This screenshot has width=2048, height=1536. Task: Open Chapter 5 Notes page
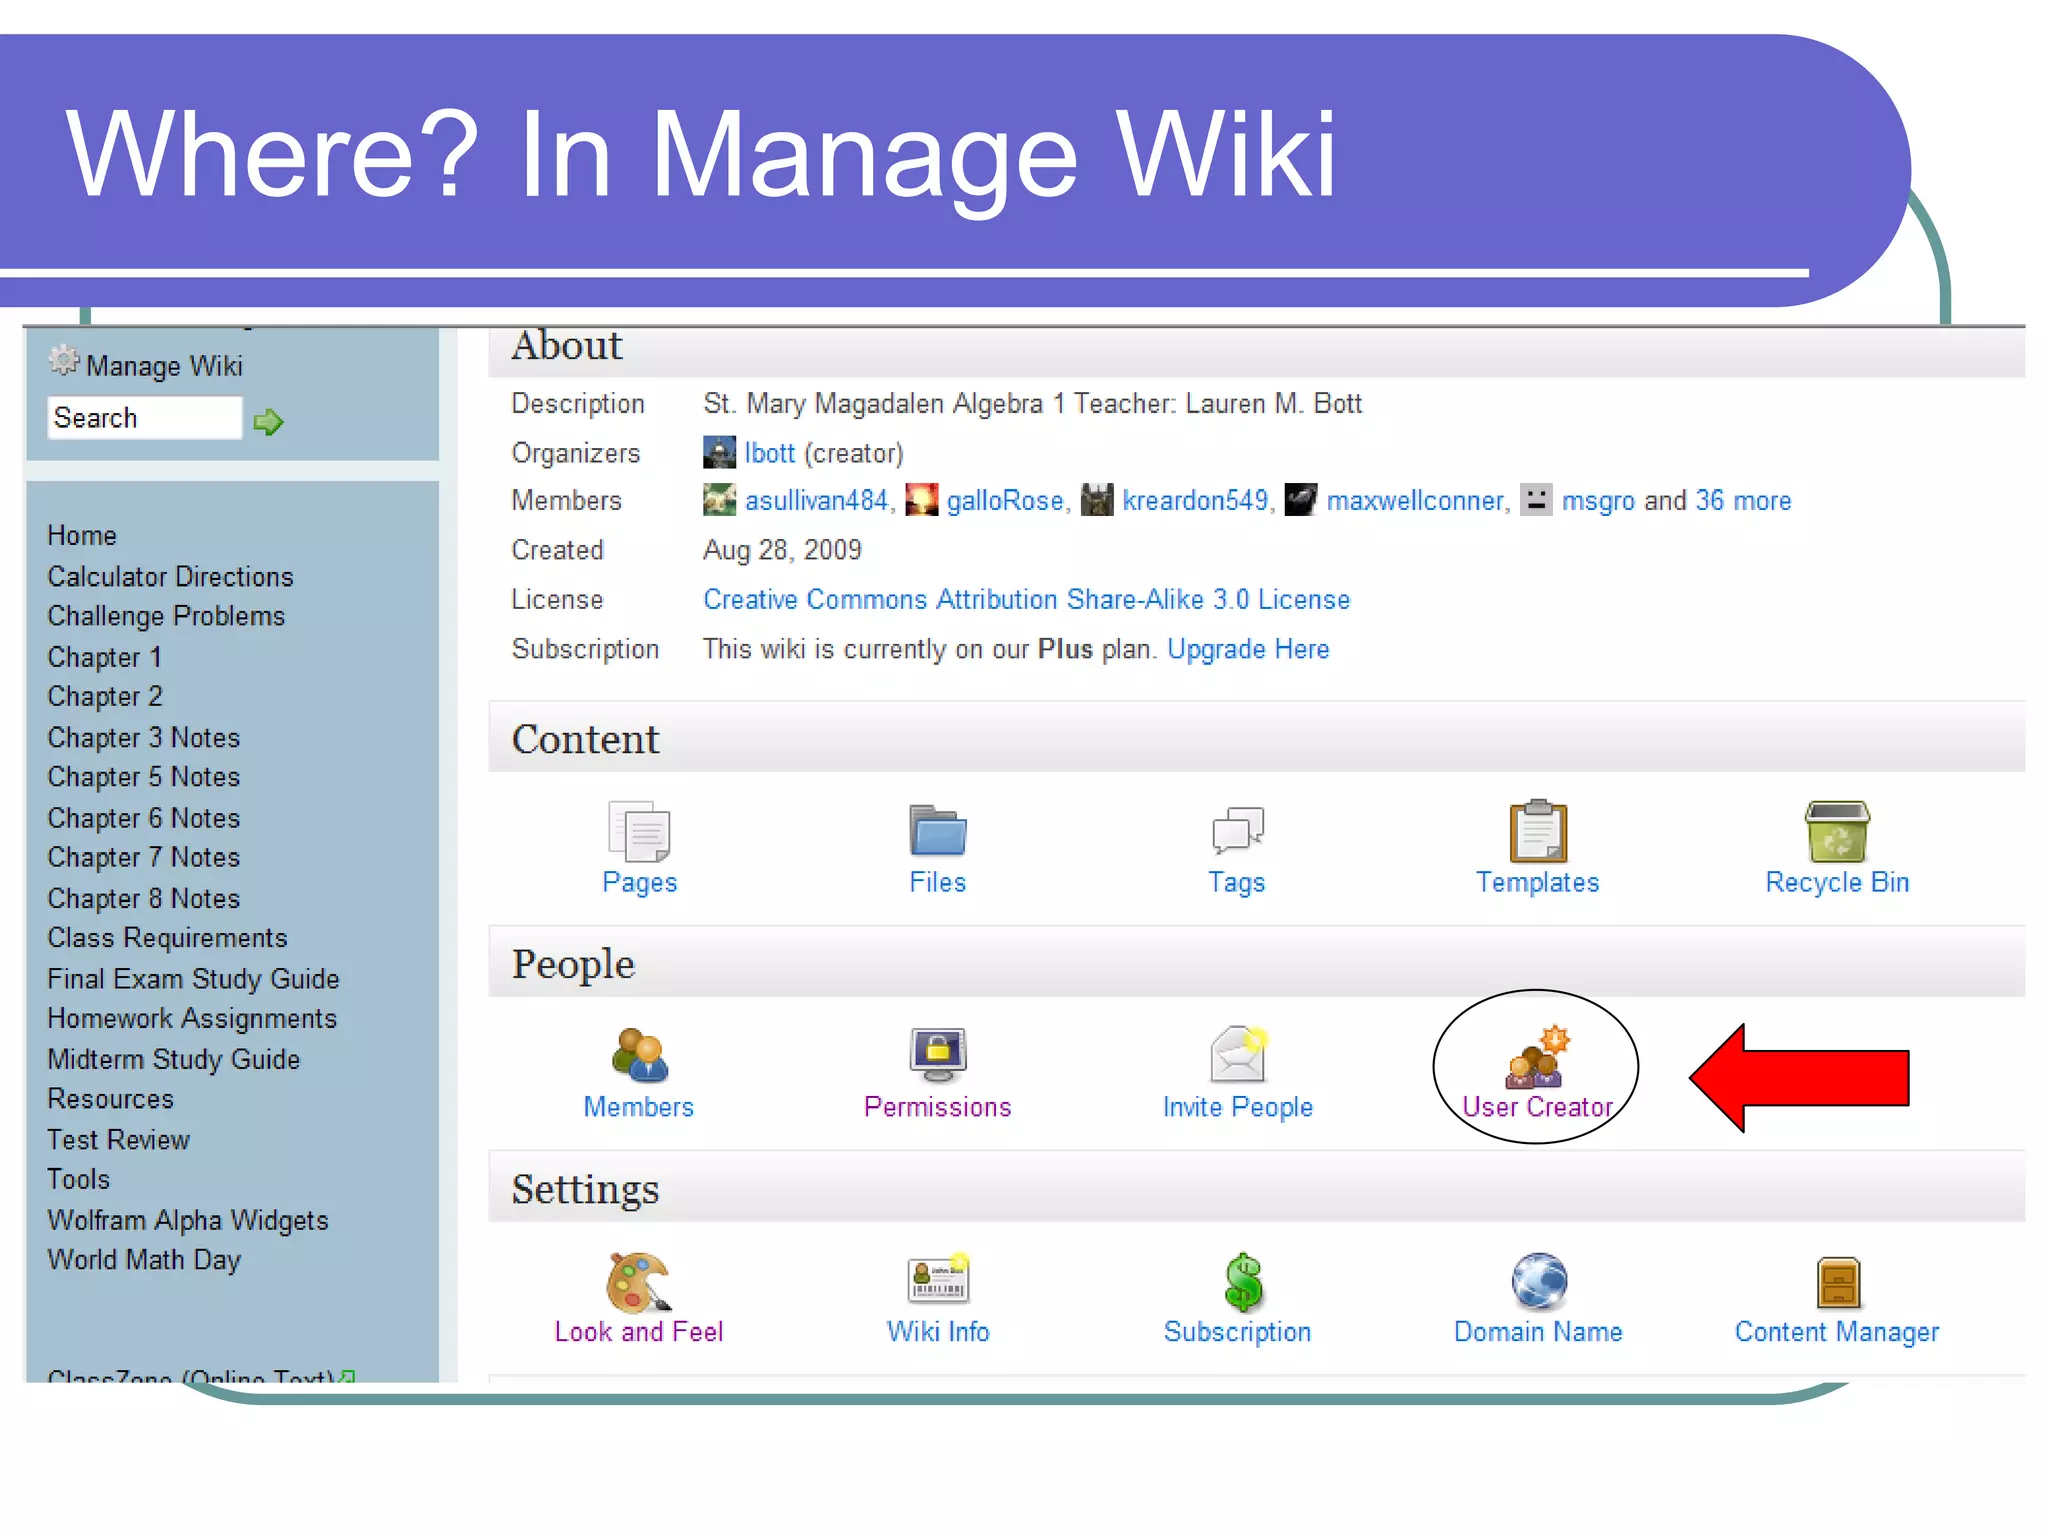(x=144, y=777)
